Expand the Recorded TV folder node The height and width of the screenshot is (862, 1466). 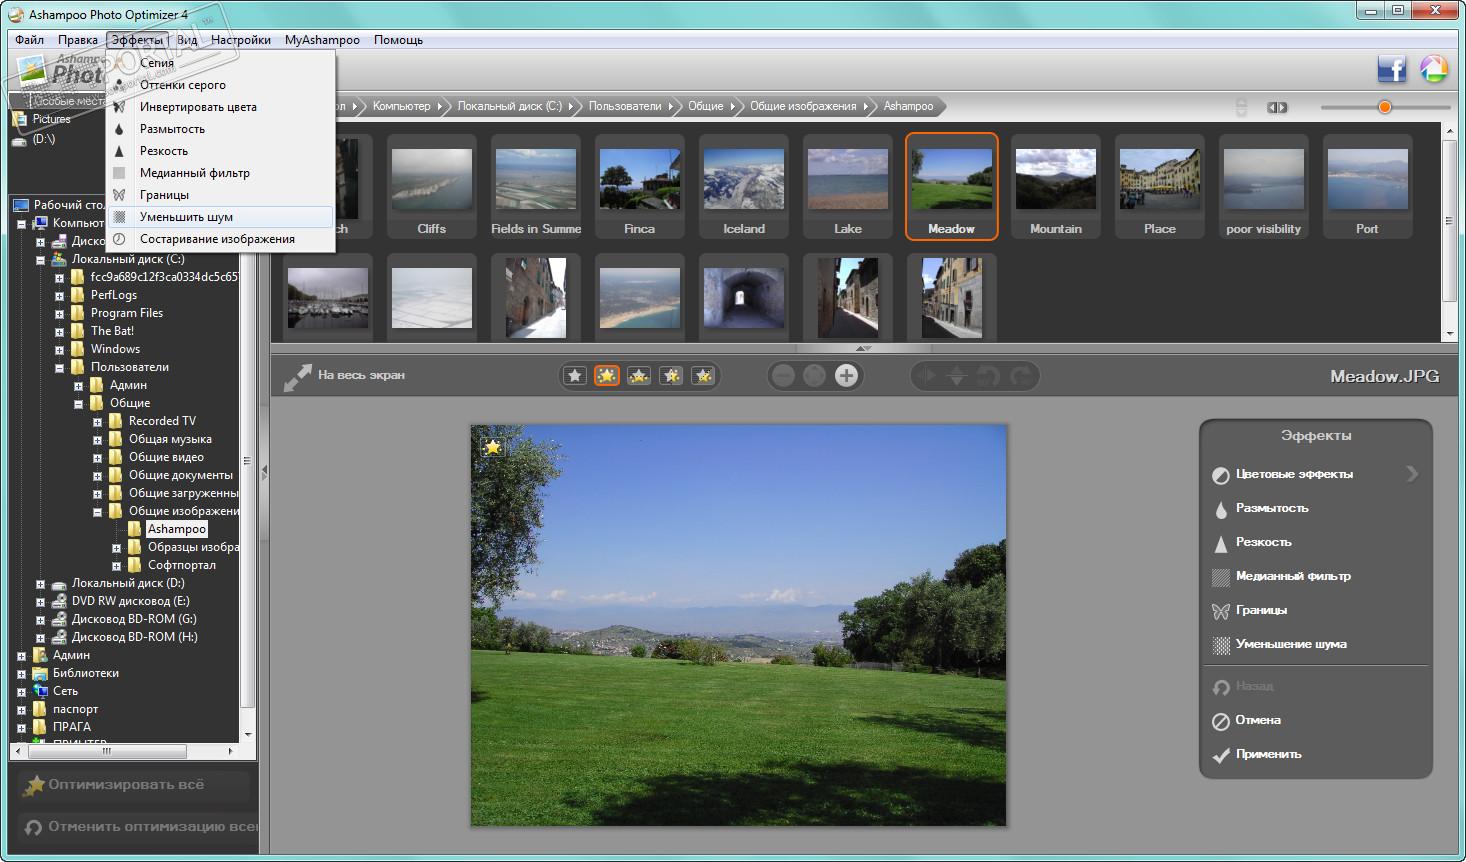[x=97, y=422]
